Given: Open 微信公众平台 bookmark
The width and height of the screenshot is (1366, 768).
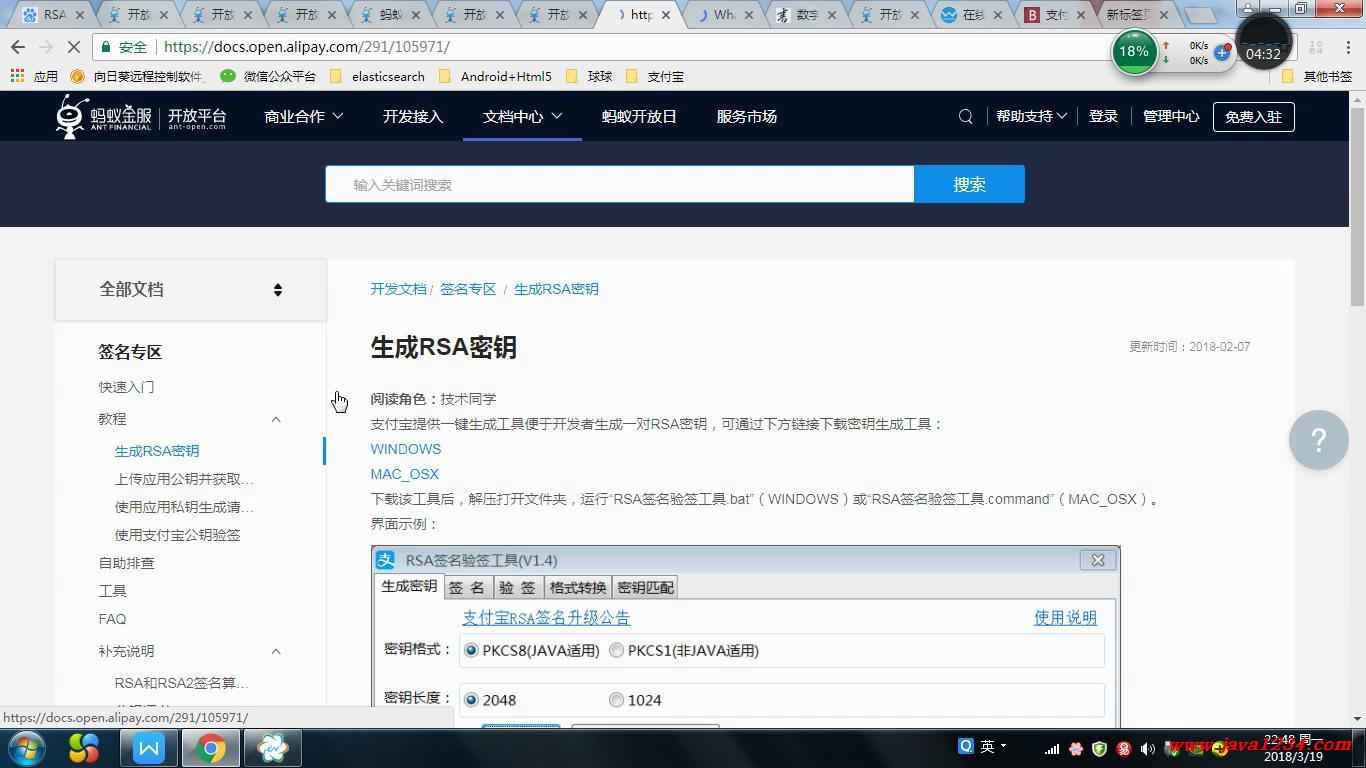Looking at the screenshot, I should (268, 76).
